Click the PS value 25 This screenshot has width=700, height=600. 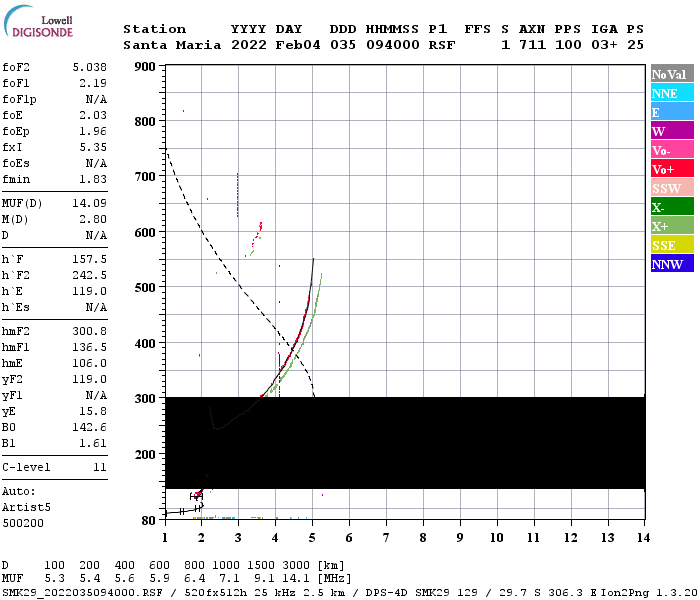coord(635,45)
